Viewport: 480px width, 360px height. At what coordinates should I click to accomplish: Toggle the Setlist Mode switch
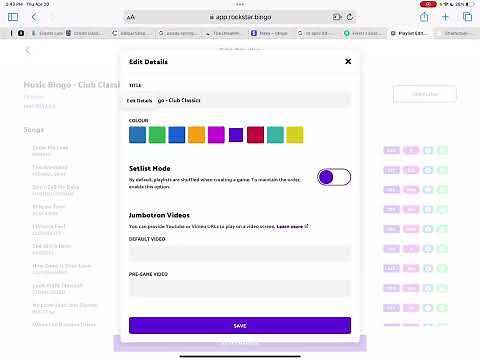click(334, 177)
